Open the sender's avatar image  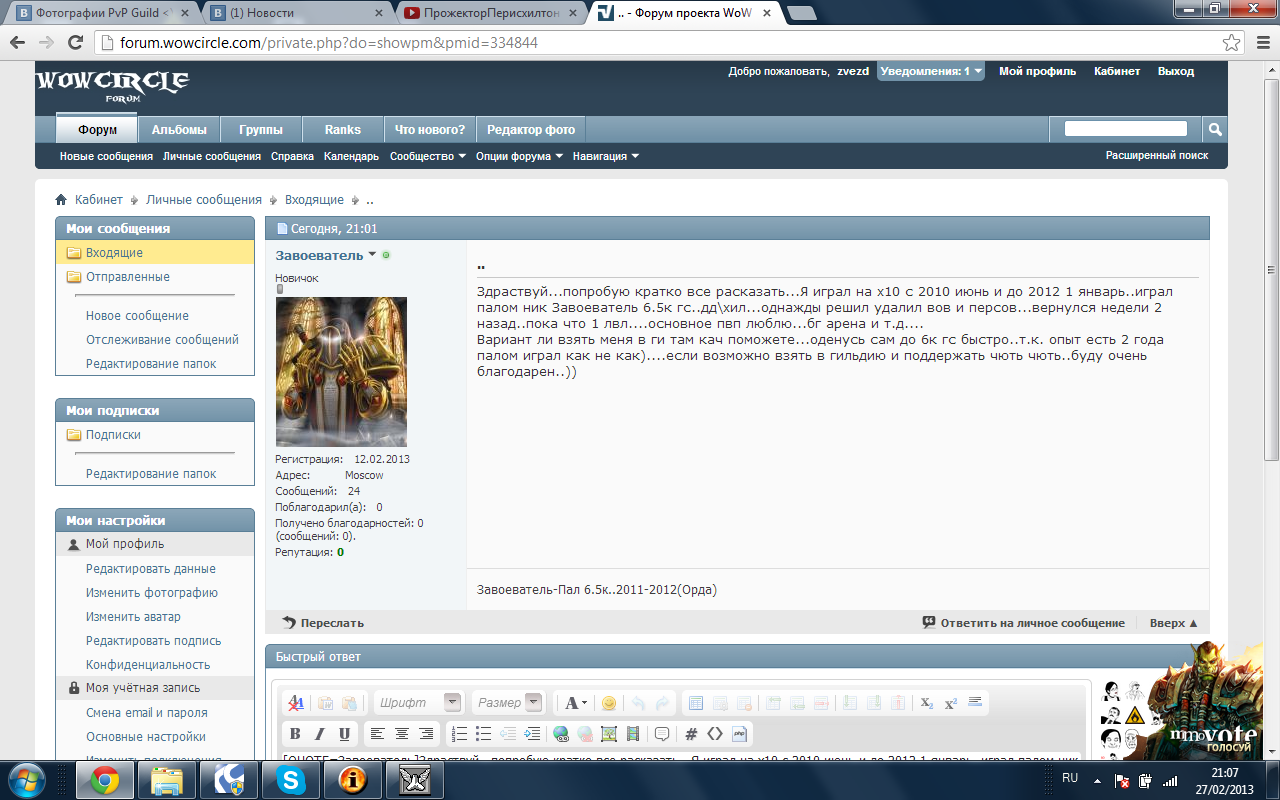click(341, 371)
